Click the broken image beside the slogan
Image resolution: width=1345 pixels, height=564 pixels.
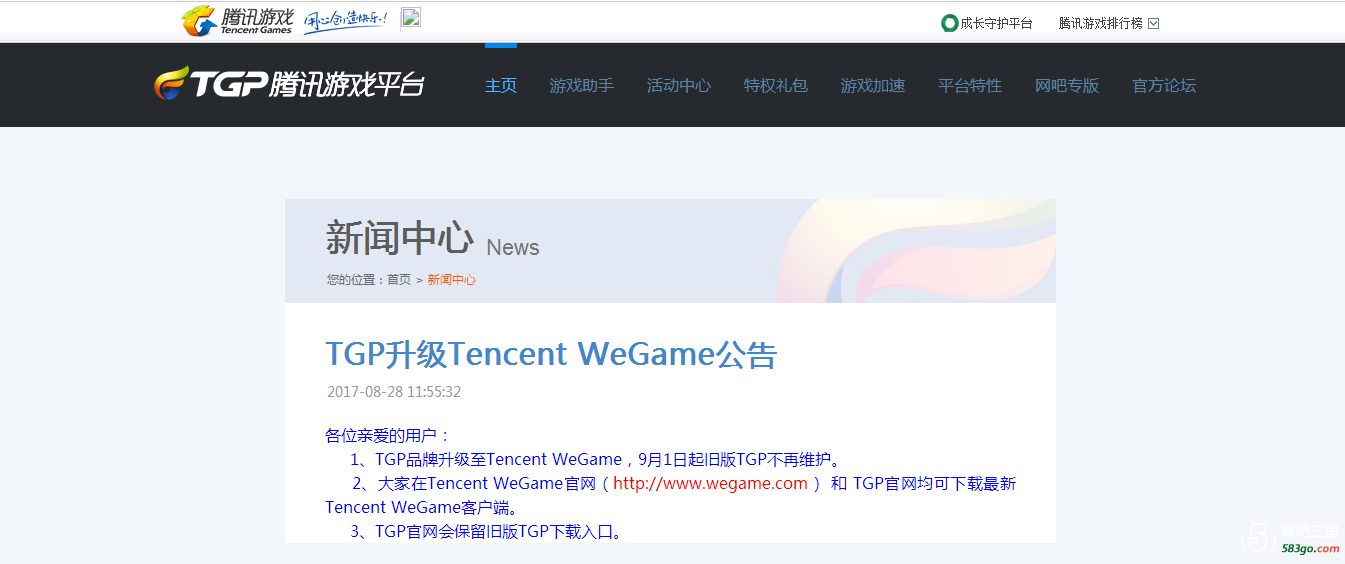tap(411, 18)
